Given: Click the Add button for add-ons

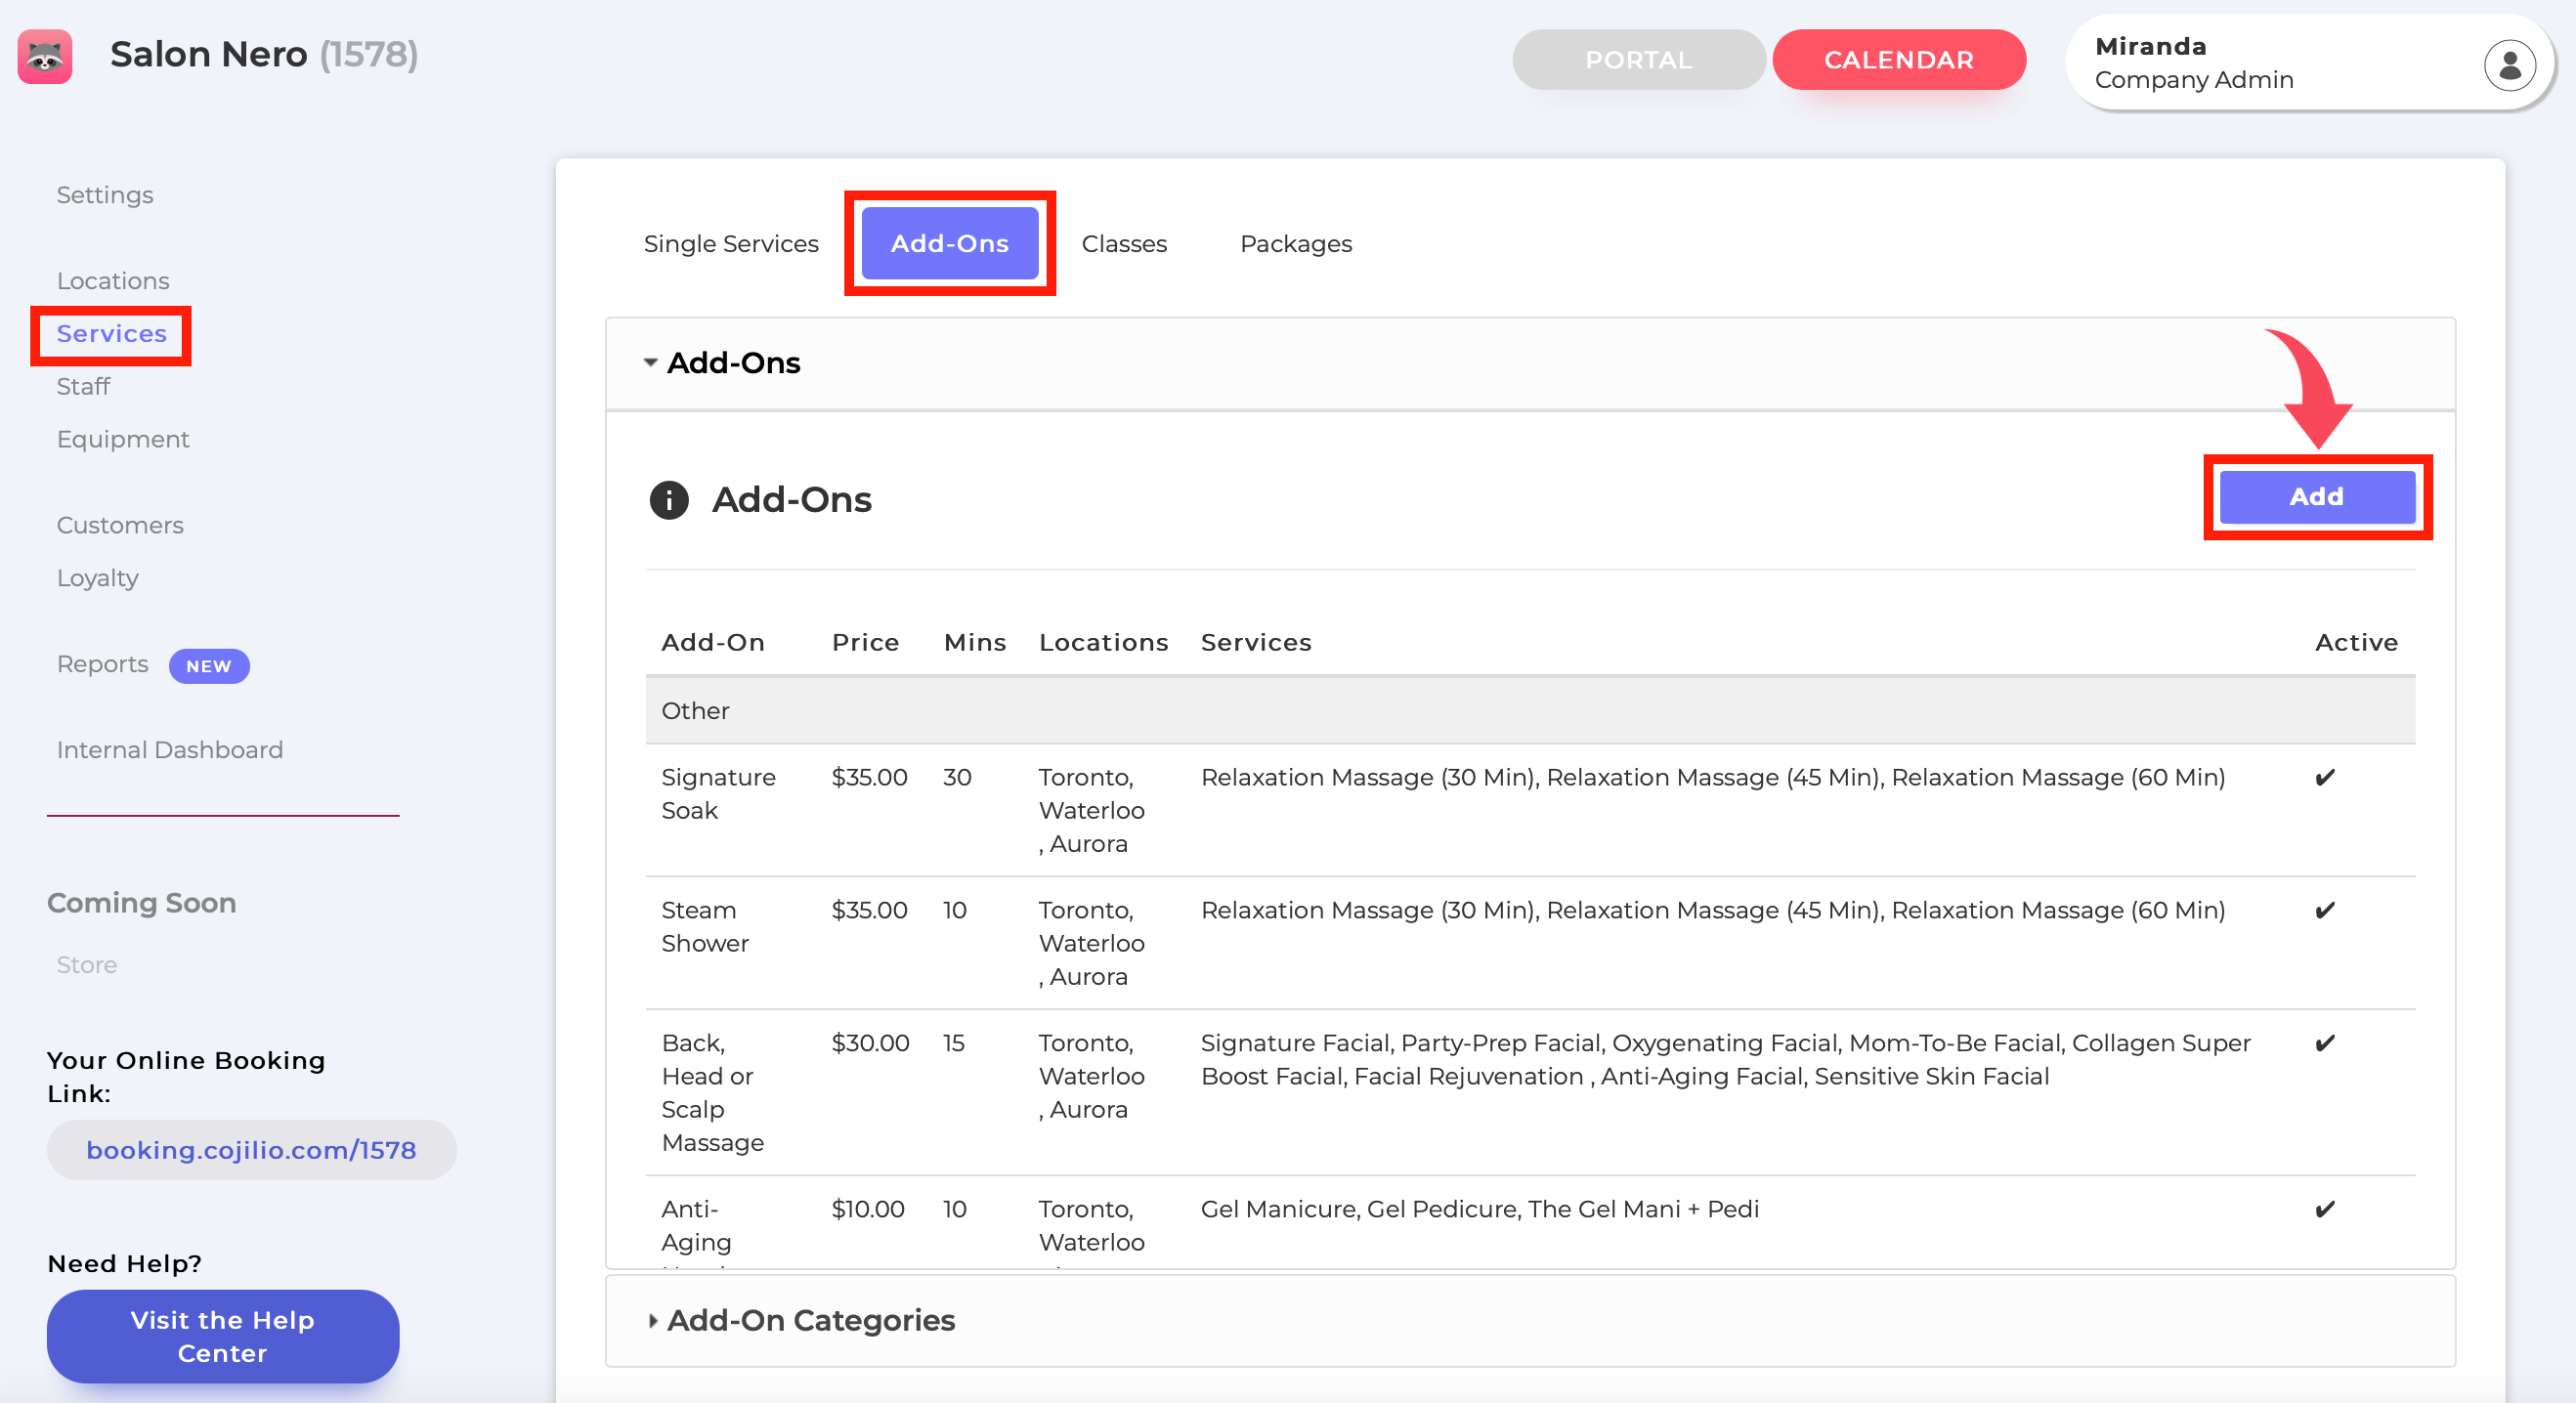Looking at the screenshot, I should (2317, 496).
